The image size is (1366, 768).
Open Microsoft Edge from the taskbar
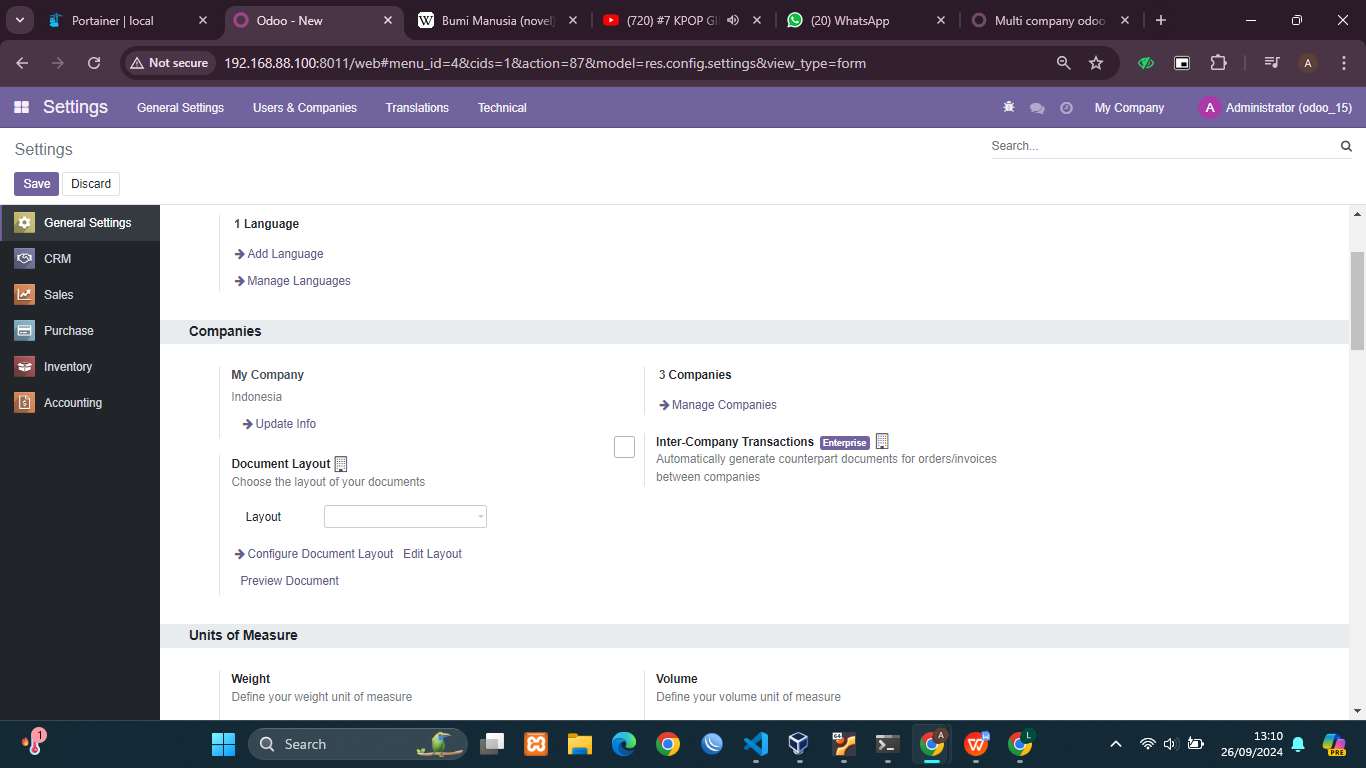623,744
